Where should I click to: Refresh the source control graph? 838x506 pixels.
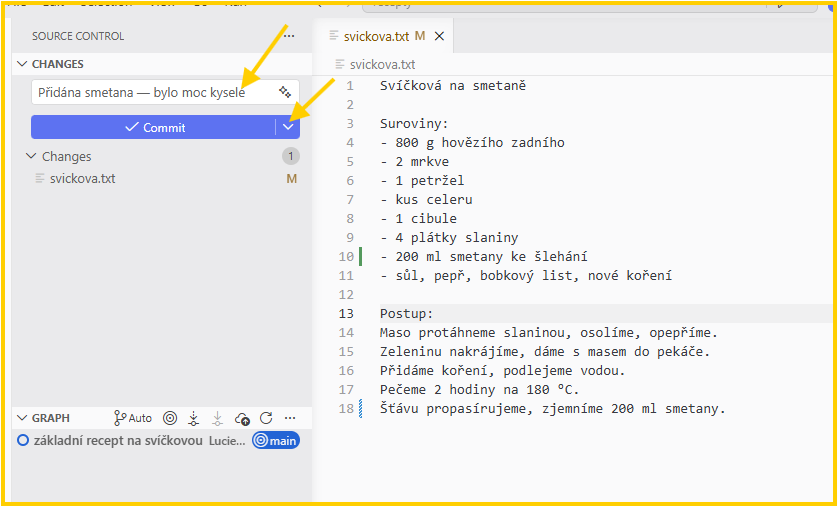pos(266,418)
